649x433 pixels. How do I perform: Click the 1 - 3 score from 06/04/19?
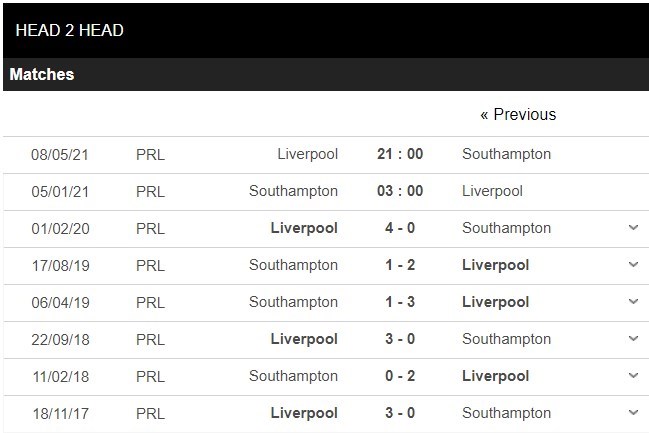coord(400,302)
